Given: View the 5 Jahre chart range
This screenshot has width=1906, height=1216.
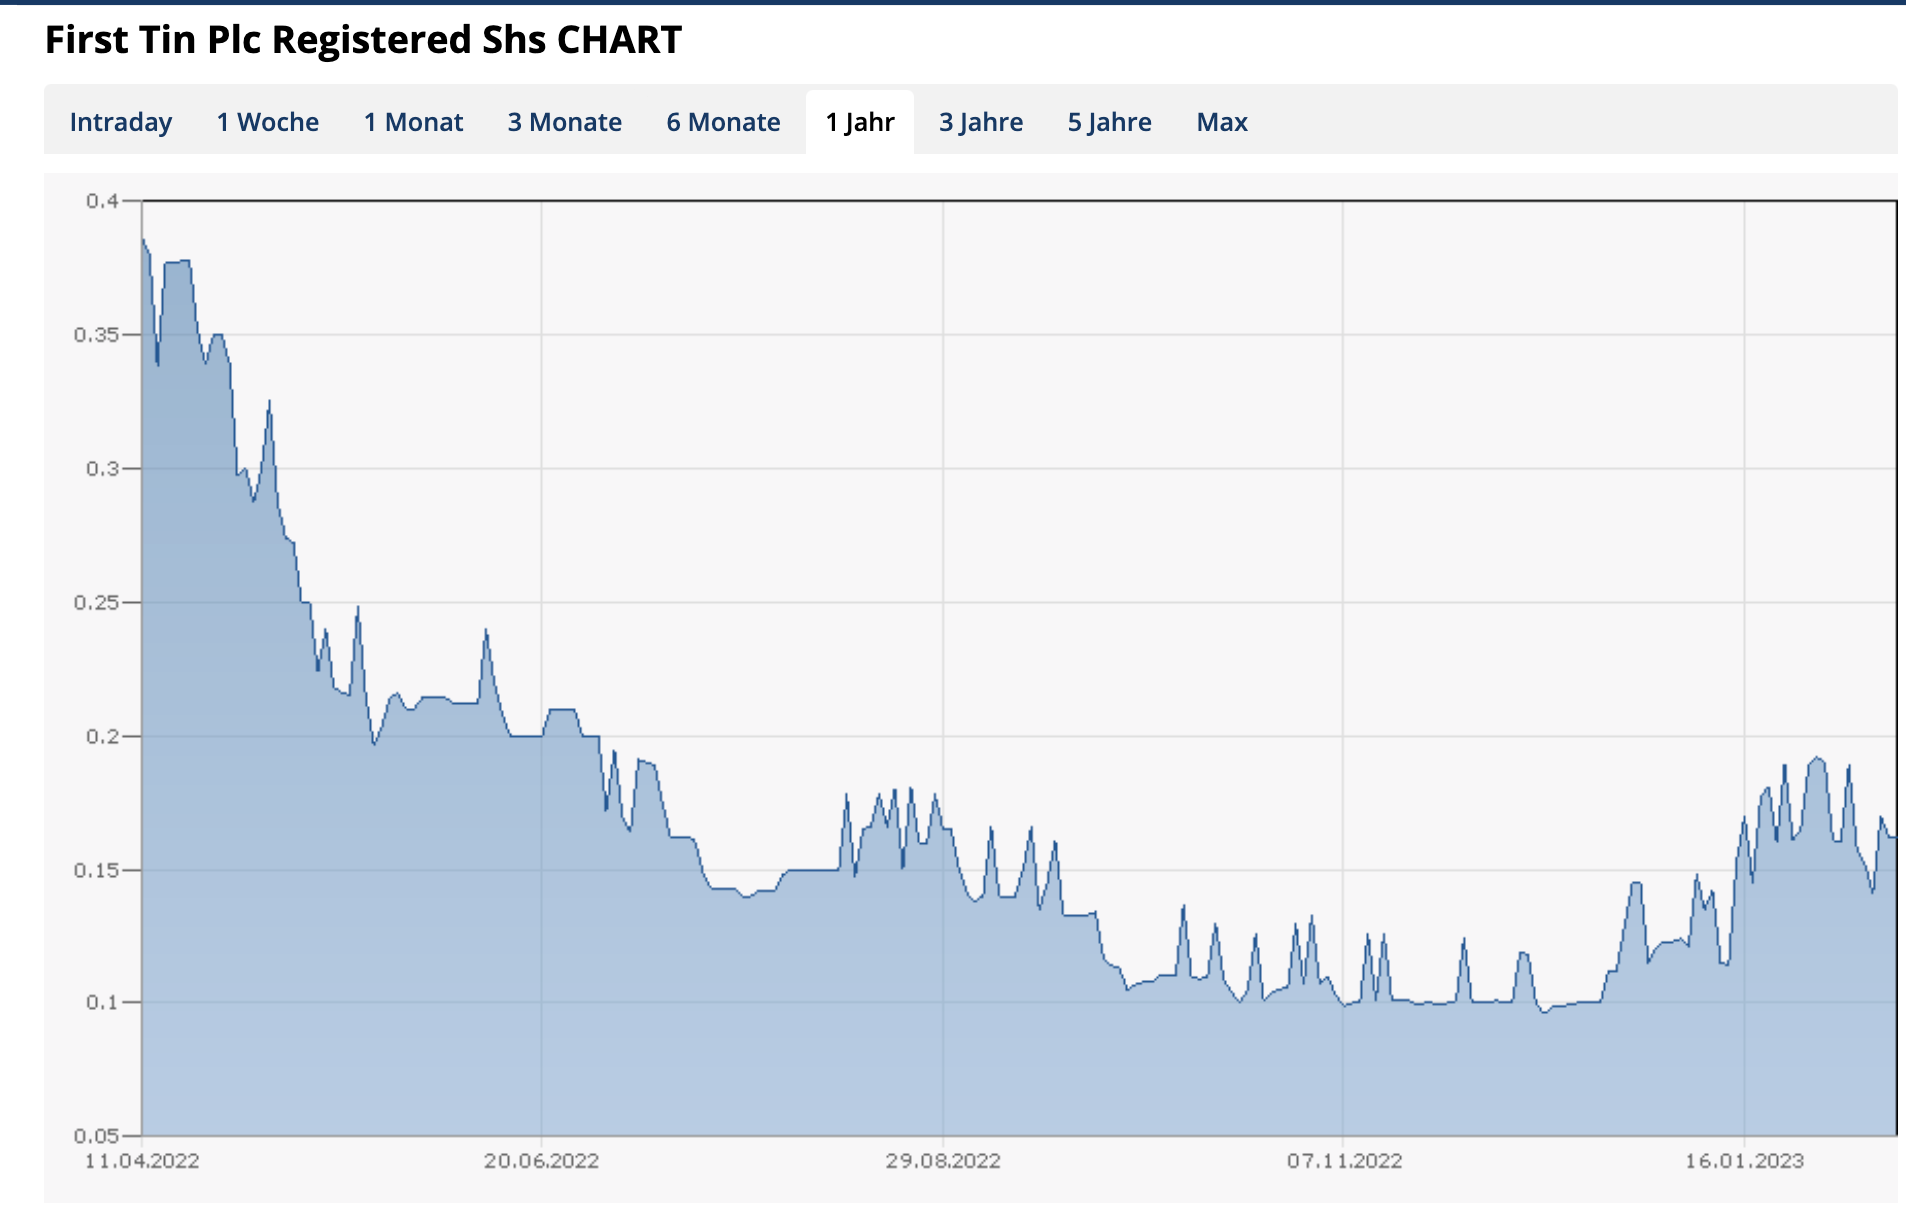Looking at the screenshot, I should coord(1109,122).
